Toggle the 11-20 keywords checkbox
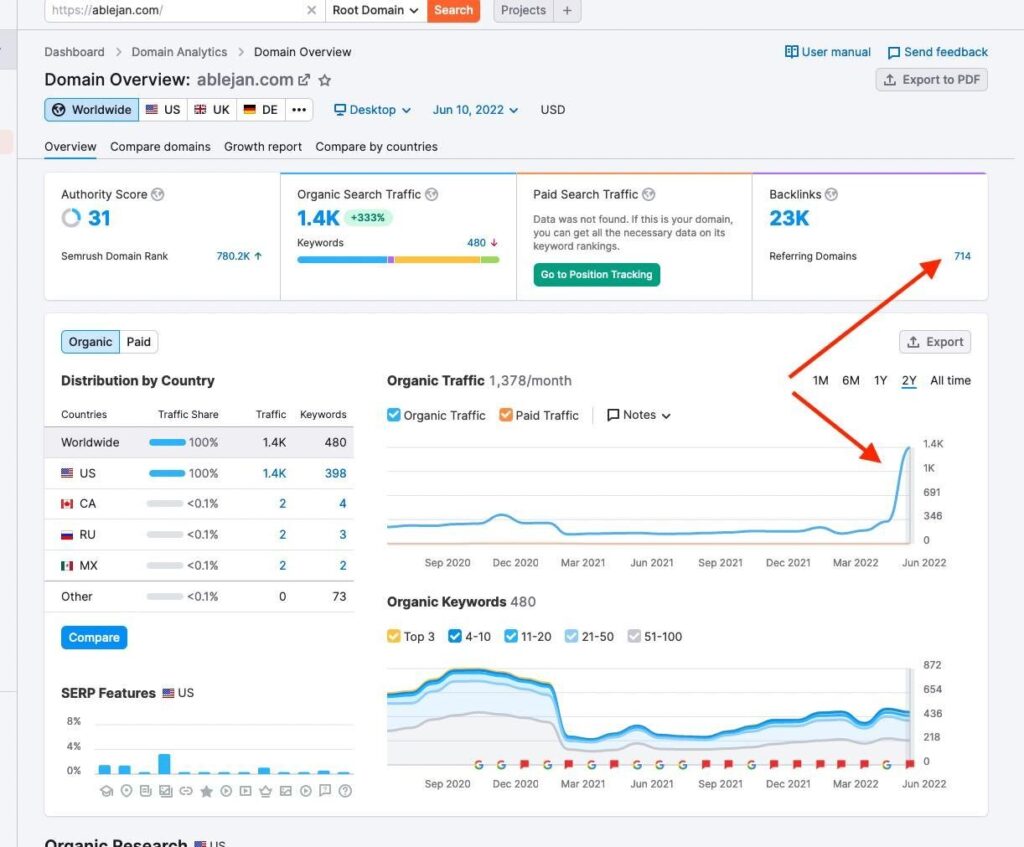 [511, 636]
